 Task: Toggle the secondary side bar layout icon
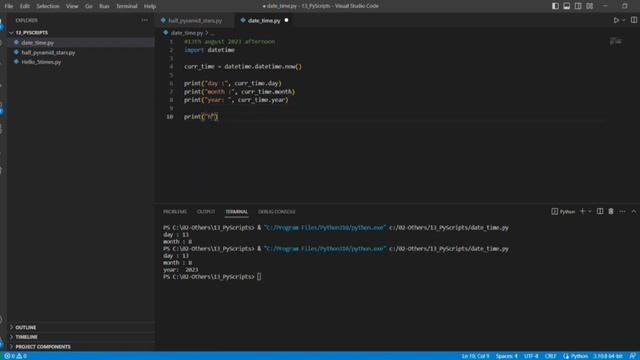[x=578, y=6]
